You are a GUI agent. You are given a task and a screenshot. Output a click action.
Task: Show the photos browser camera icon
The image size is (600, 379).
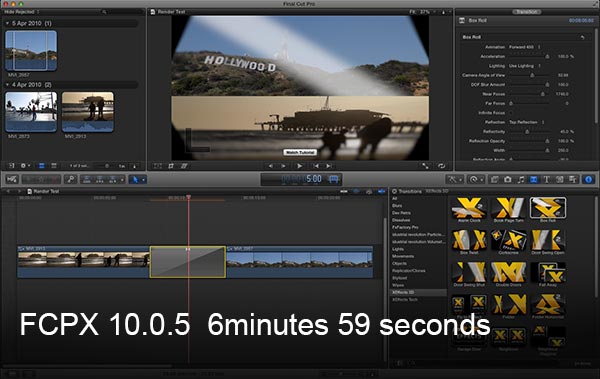click(x=507, y=179)
